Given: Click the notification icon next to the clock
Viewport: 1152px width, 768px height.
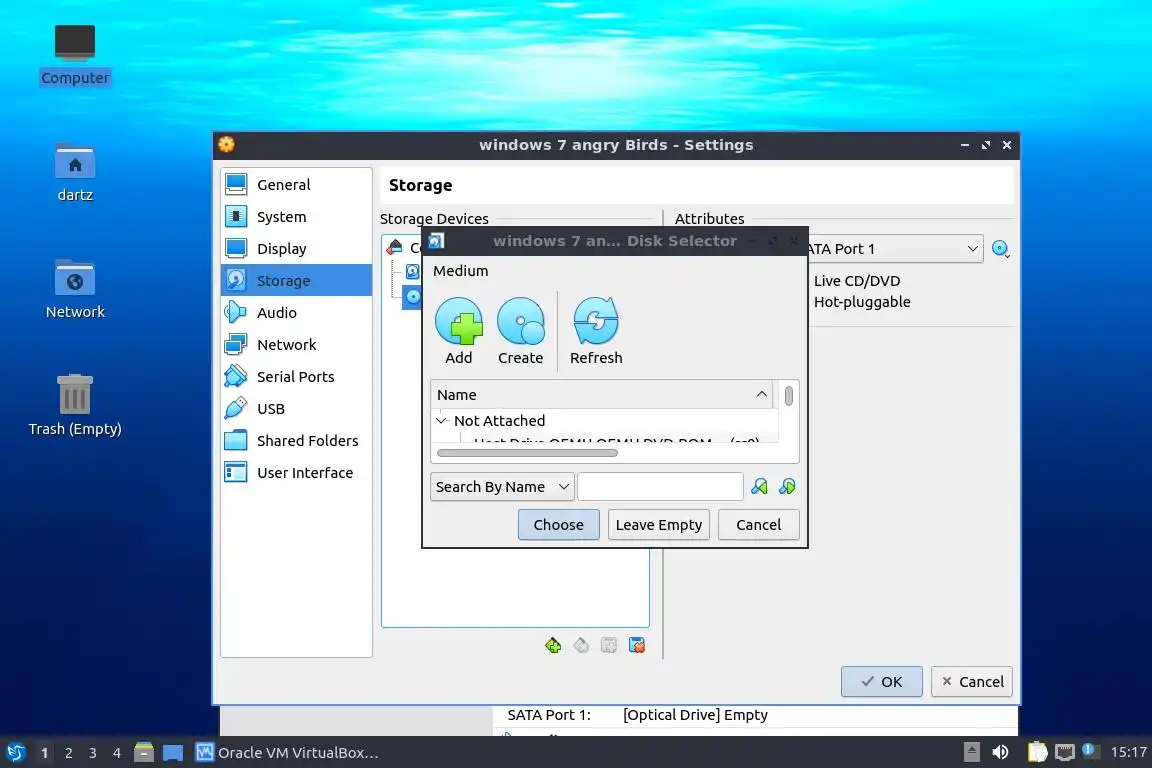Looking at the screenshot, I should click(x=1090, y=750).
